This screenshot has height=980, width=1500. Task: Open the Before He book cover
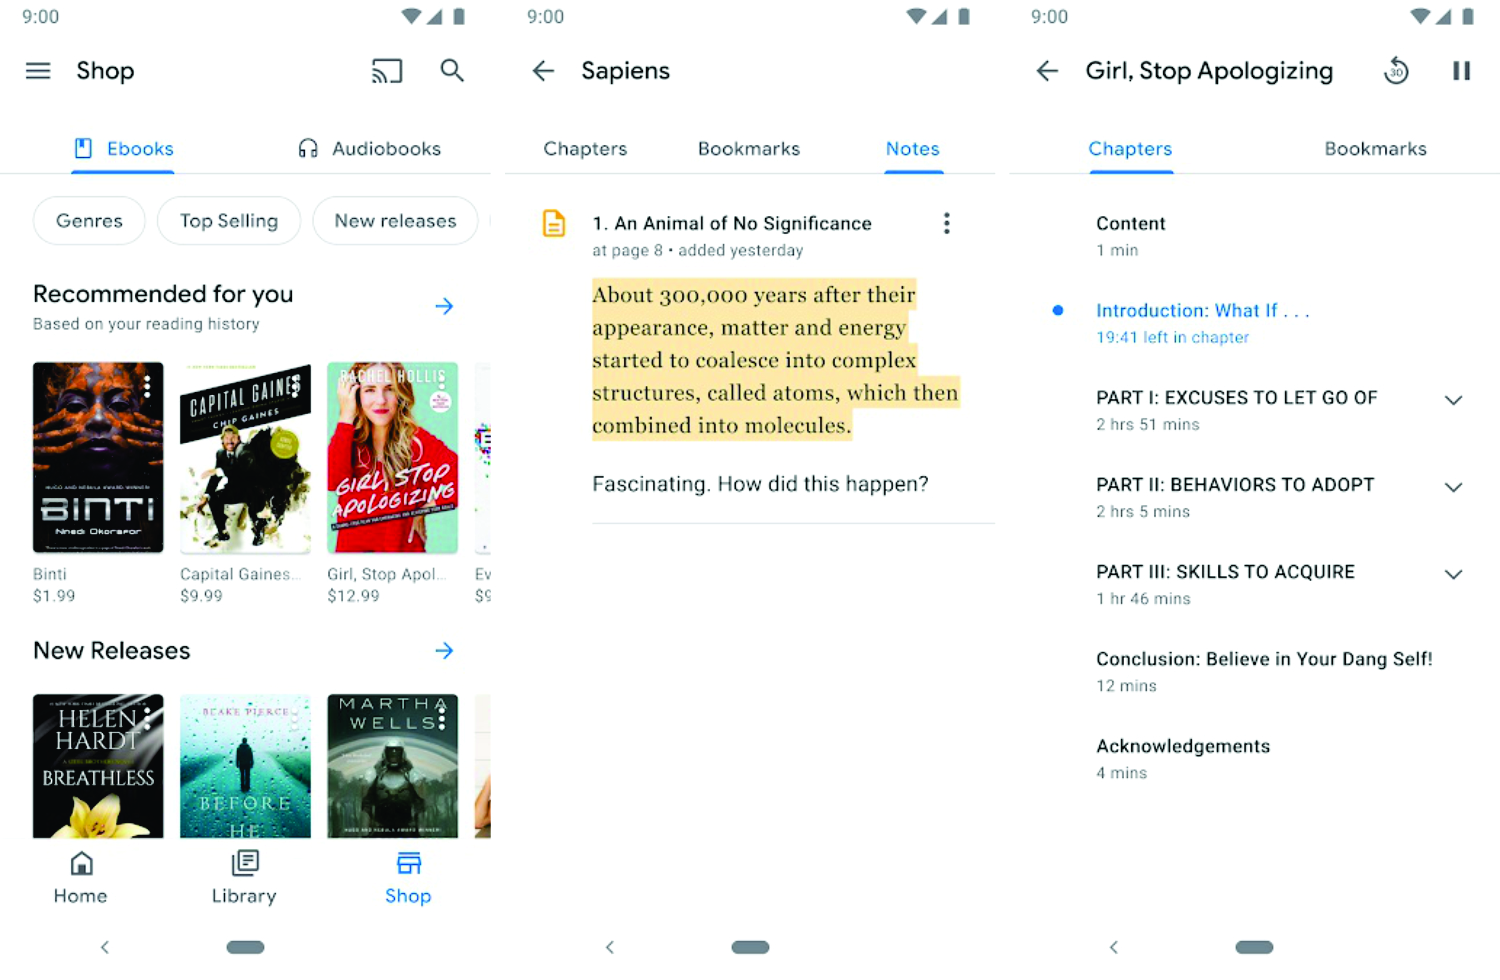(x=245, y=766)
